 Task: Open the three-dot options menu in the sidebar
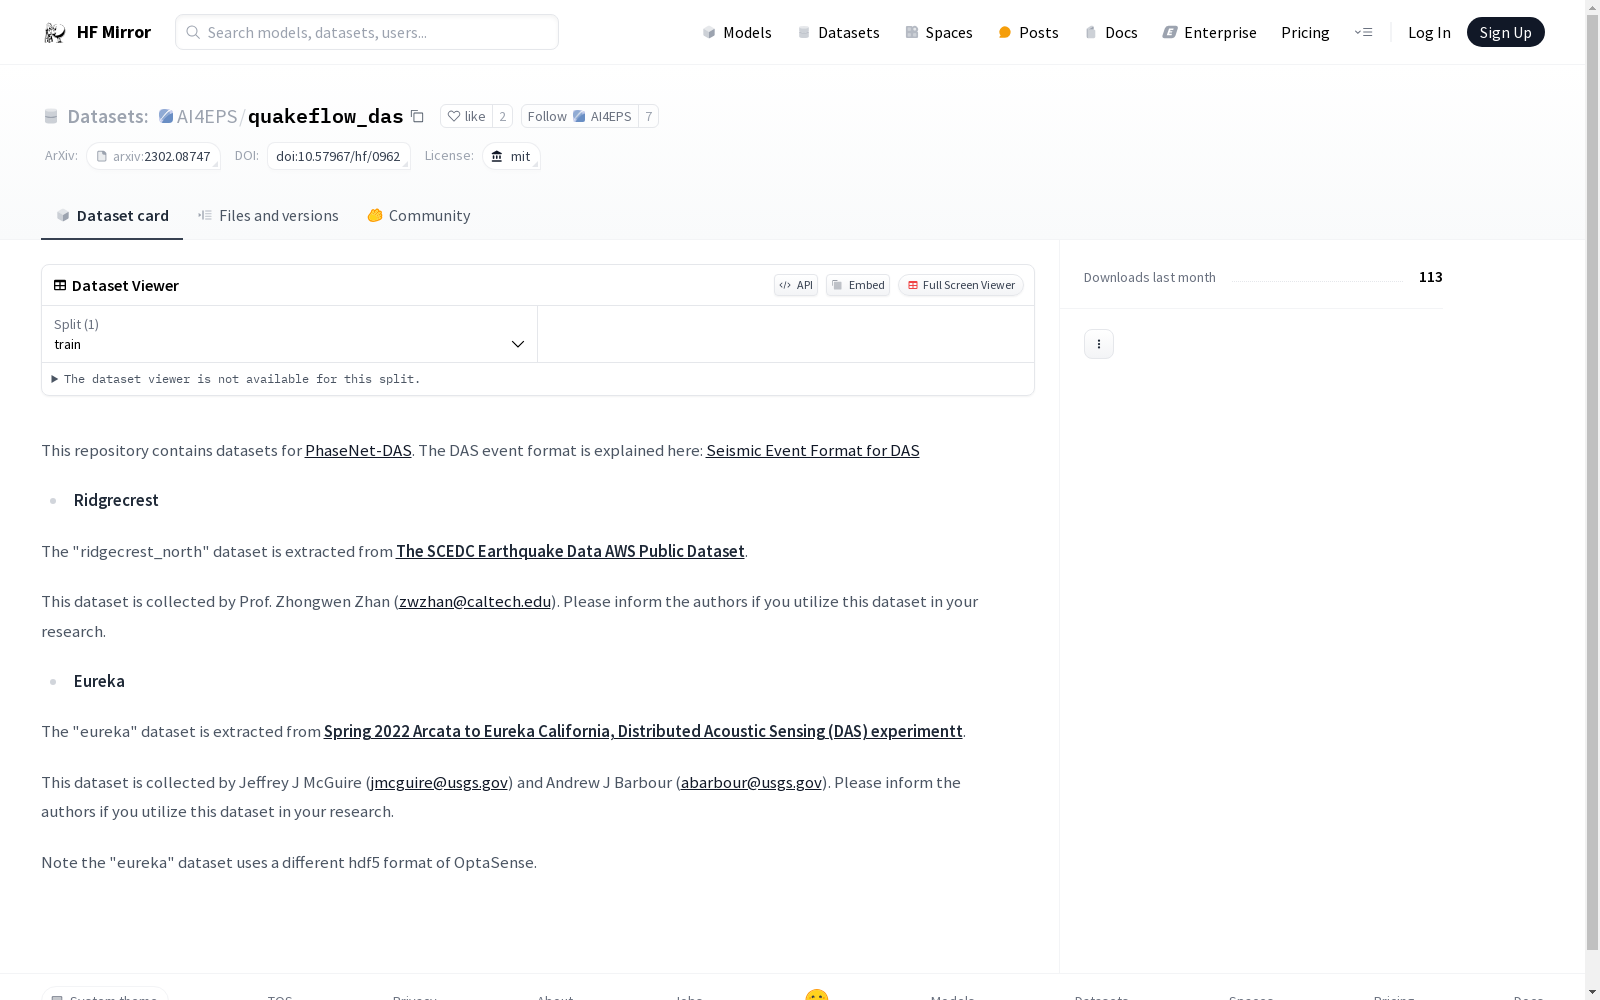click(x=1098, y=344)
